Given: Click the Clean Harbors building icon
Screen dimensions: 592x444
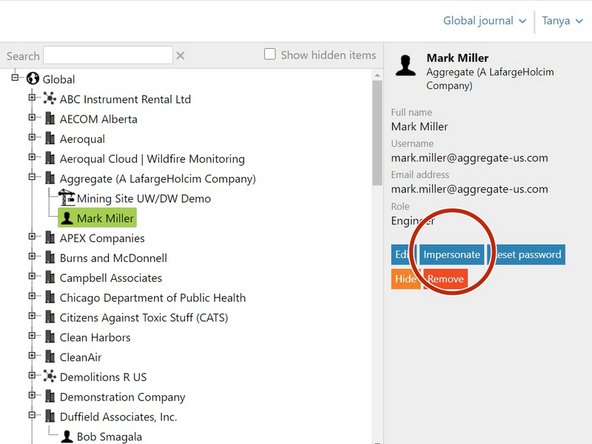Looking at the screenshot, I should tap(50, 336).
